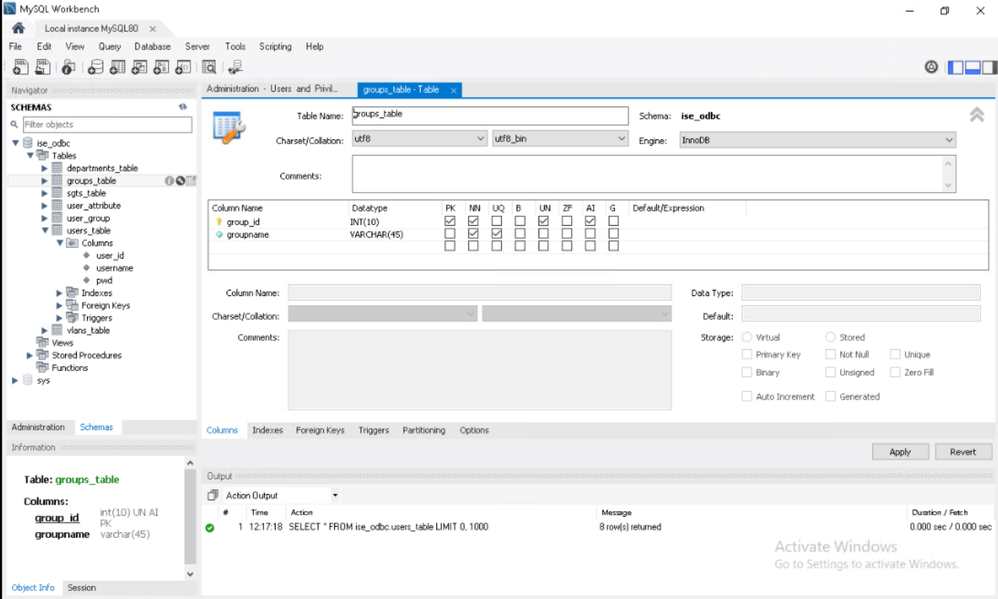
Task: Click scroll down arrow in Information panel
Action: (x=190, y=574)
